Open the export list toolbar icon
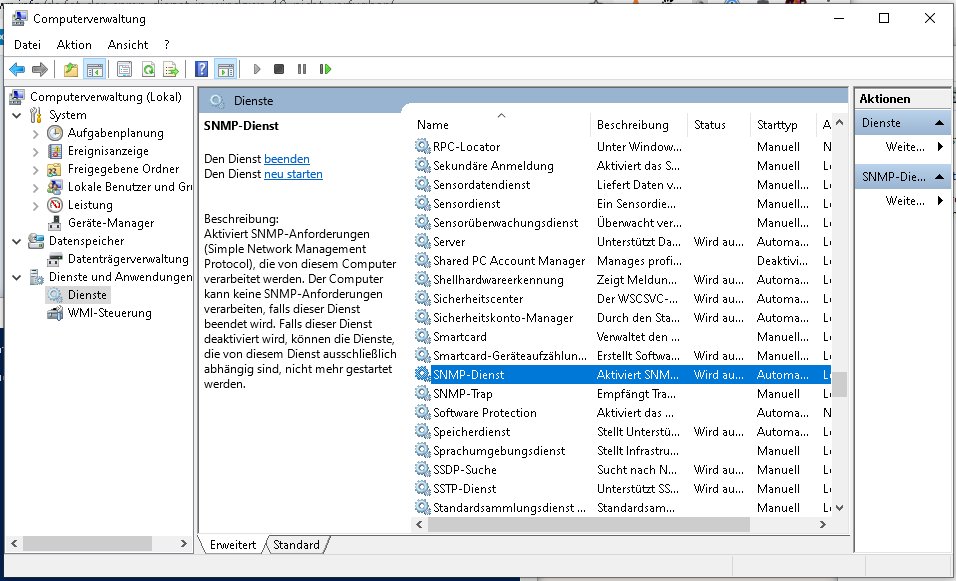 172,68
